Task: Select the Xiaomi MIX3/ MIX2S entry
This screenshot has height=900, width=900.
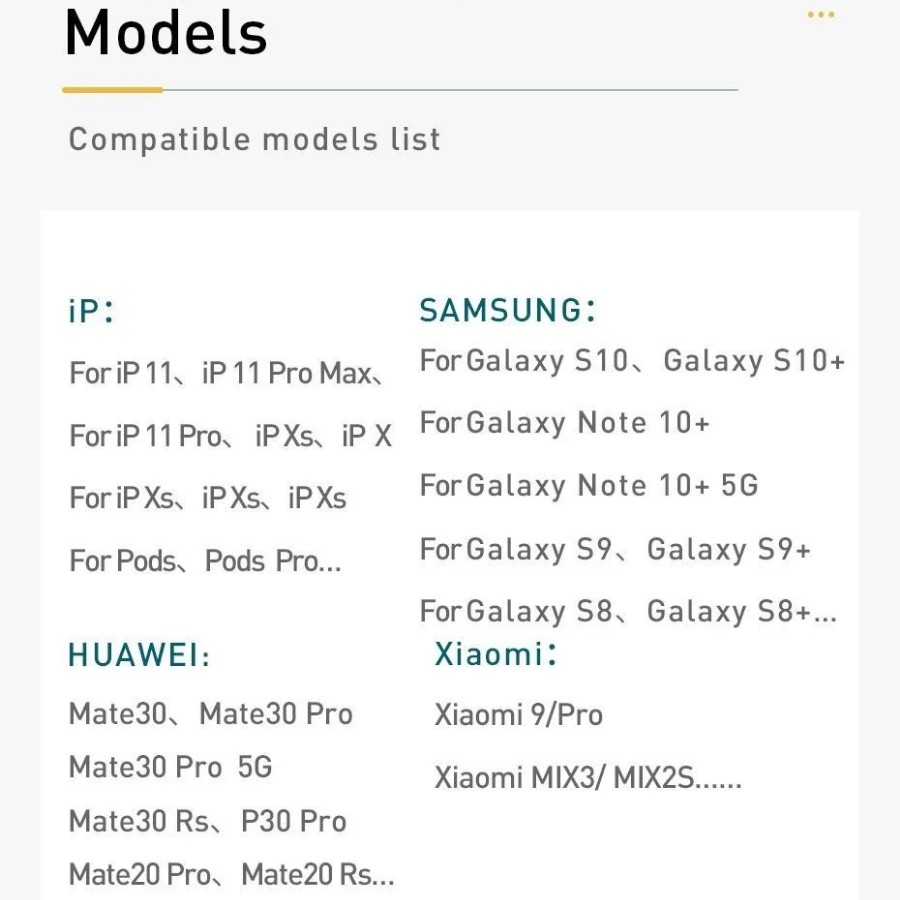Action: click(x=588, y=778)
